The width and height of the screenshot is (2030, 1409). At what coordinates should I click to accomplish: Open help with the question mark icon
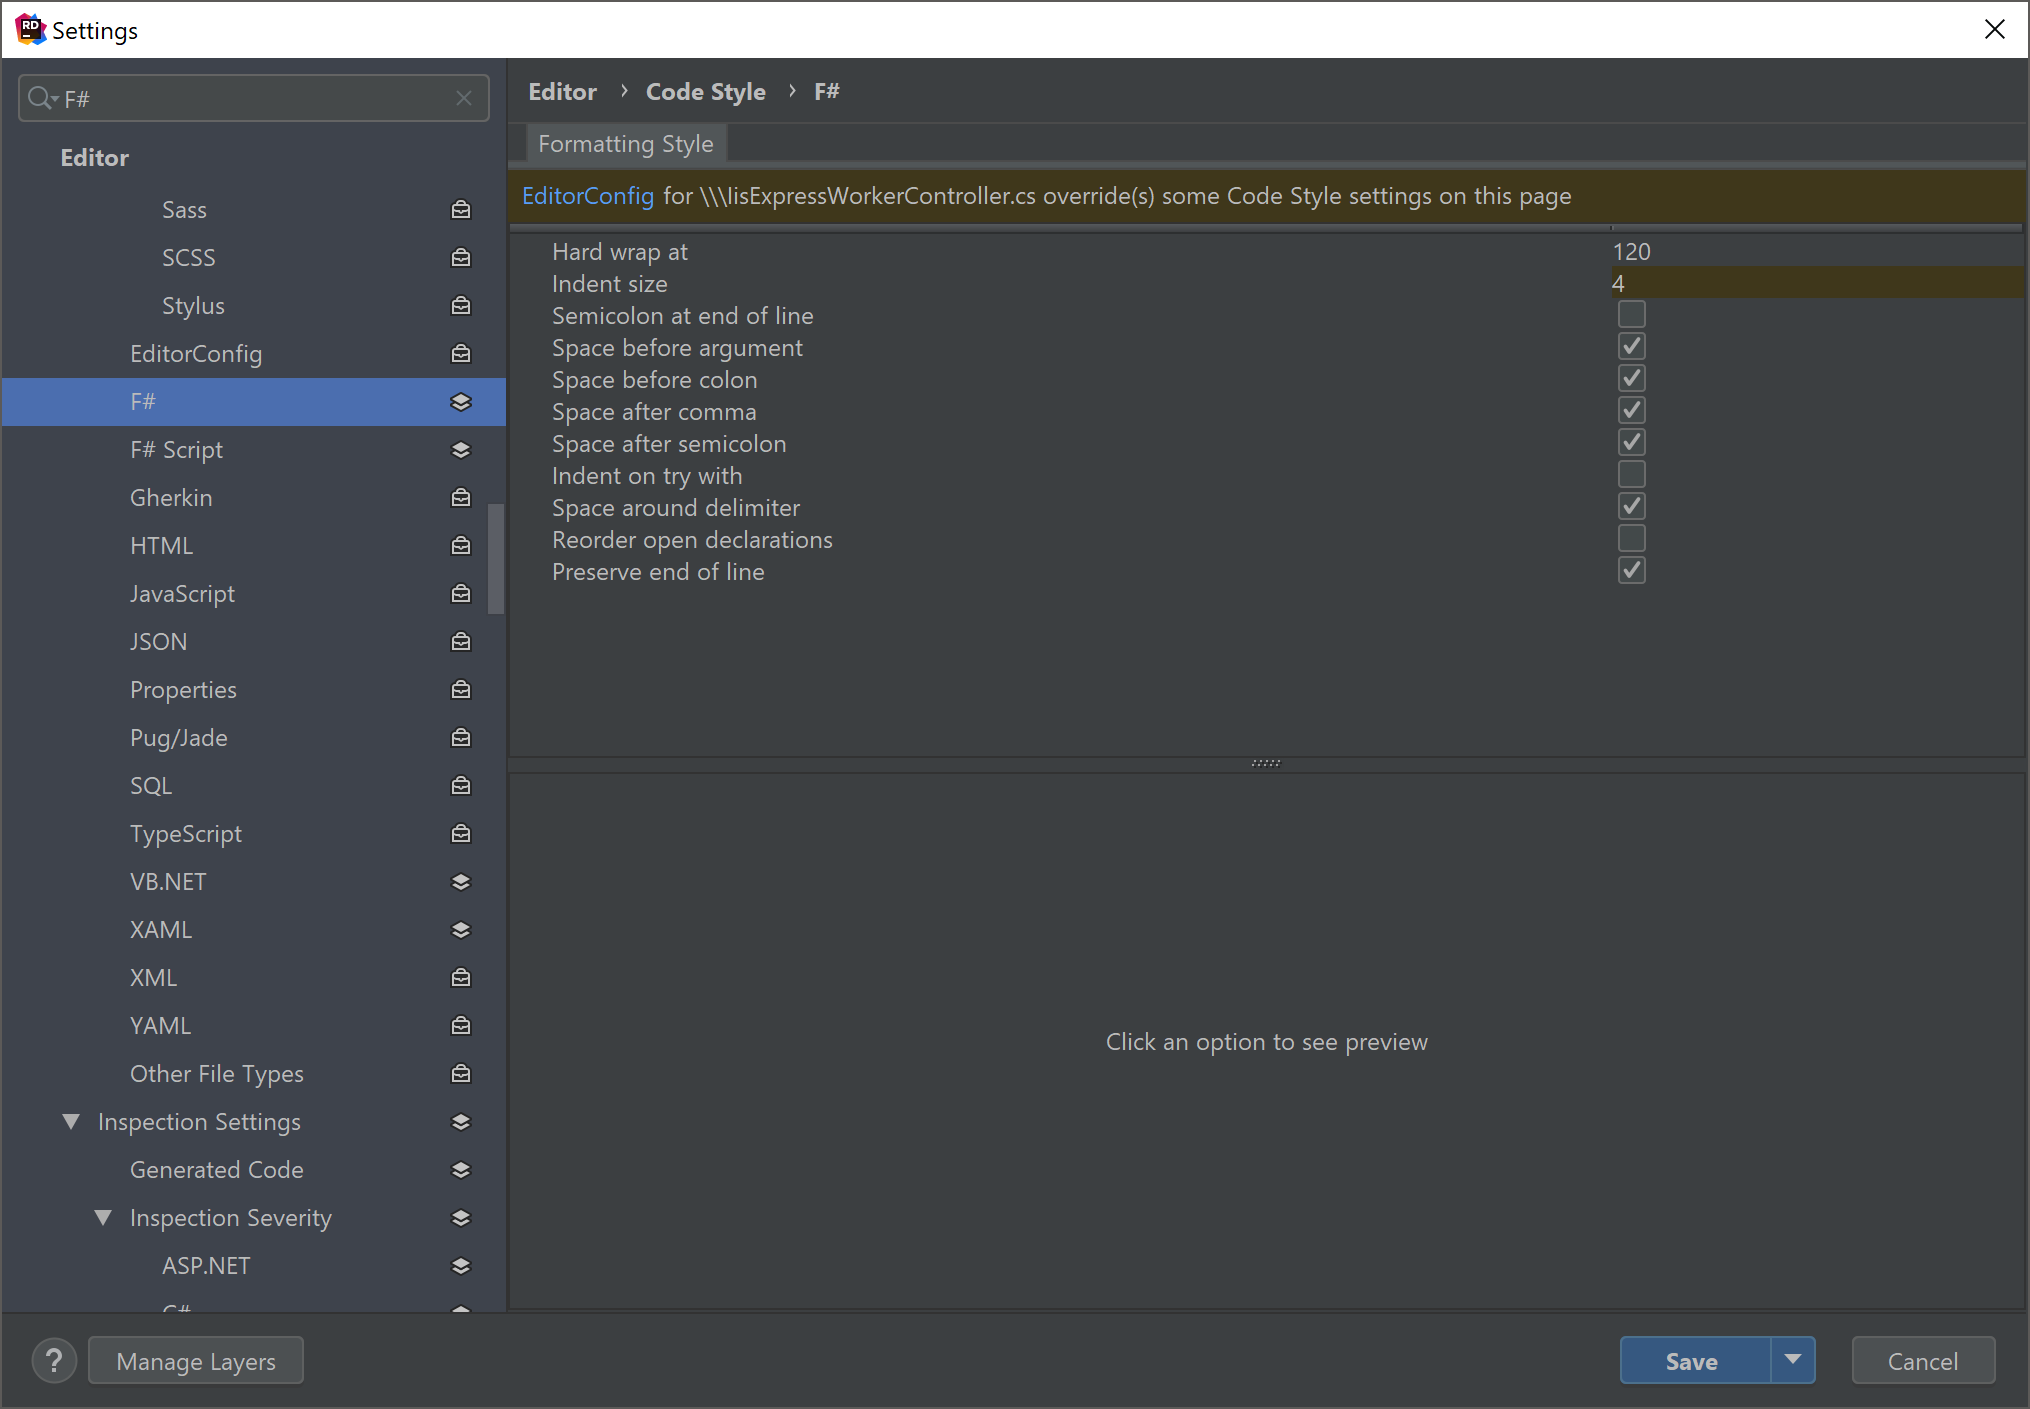54,1361
